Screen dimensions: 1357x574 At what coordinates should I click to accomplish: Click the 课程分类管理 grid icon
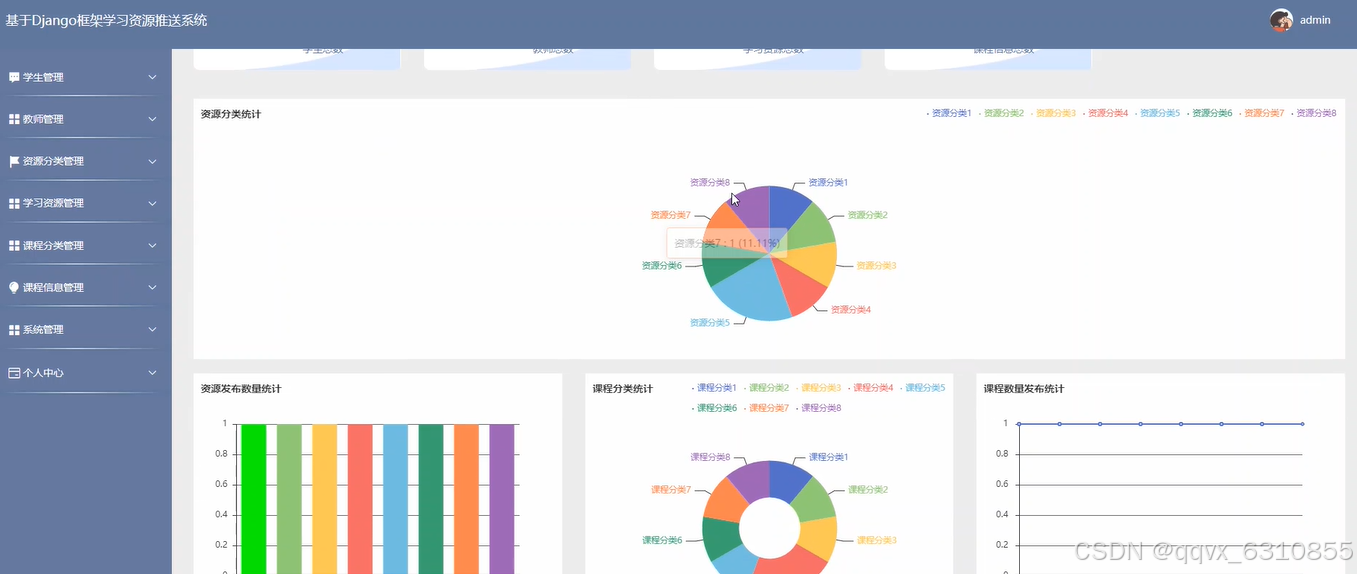(14, 245)
